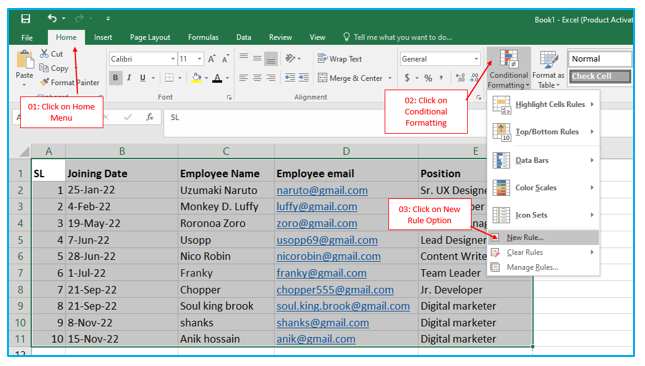The image size is (645, 366).
Task: Open Clear Rules submenu
Action: (543, 252)
